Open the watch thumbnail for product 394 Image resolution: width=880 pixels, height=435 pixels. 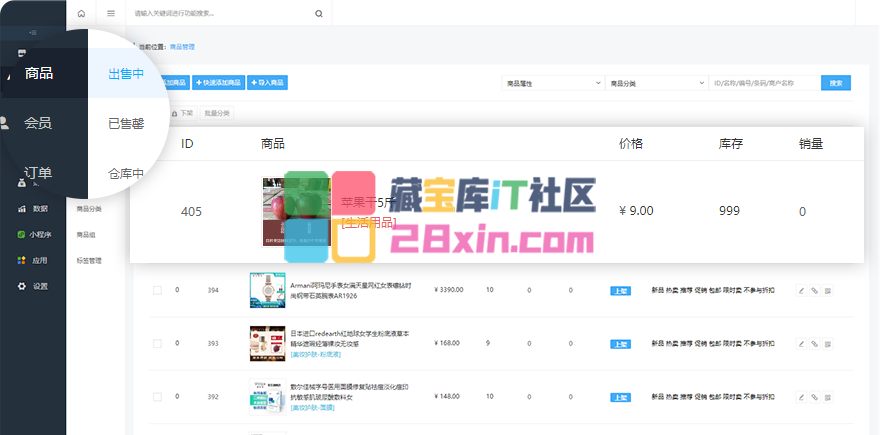[x=268, y=290]
